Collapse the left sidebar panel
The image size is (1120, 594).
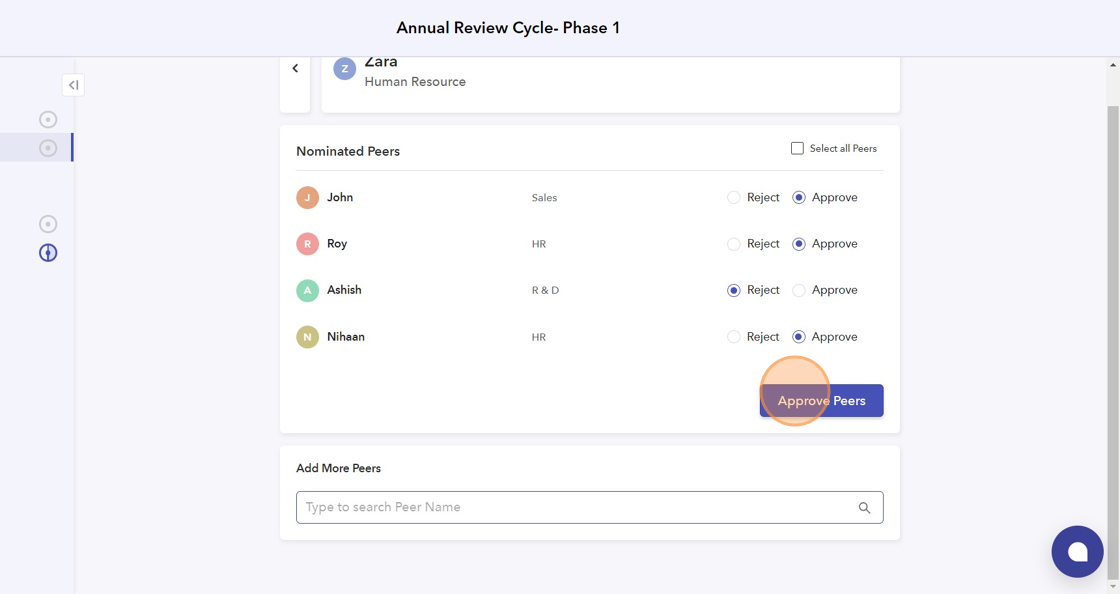[73, 85]
